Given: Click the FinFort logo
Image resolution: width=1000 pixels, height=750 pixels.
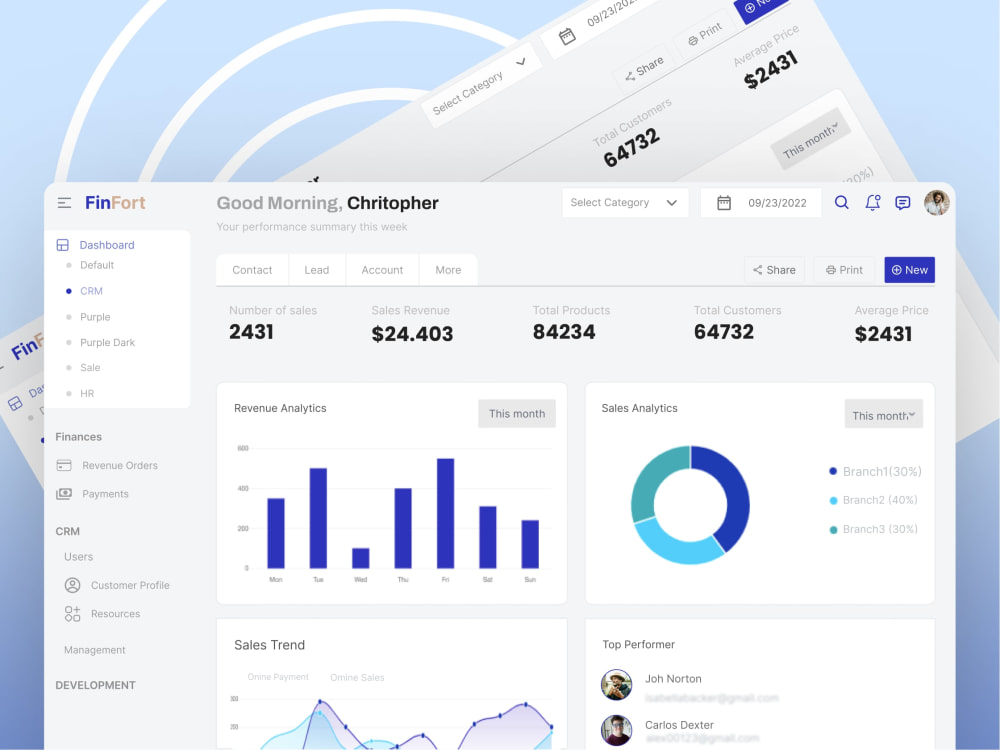Looking at the screenshot, I should (115, 203).
